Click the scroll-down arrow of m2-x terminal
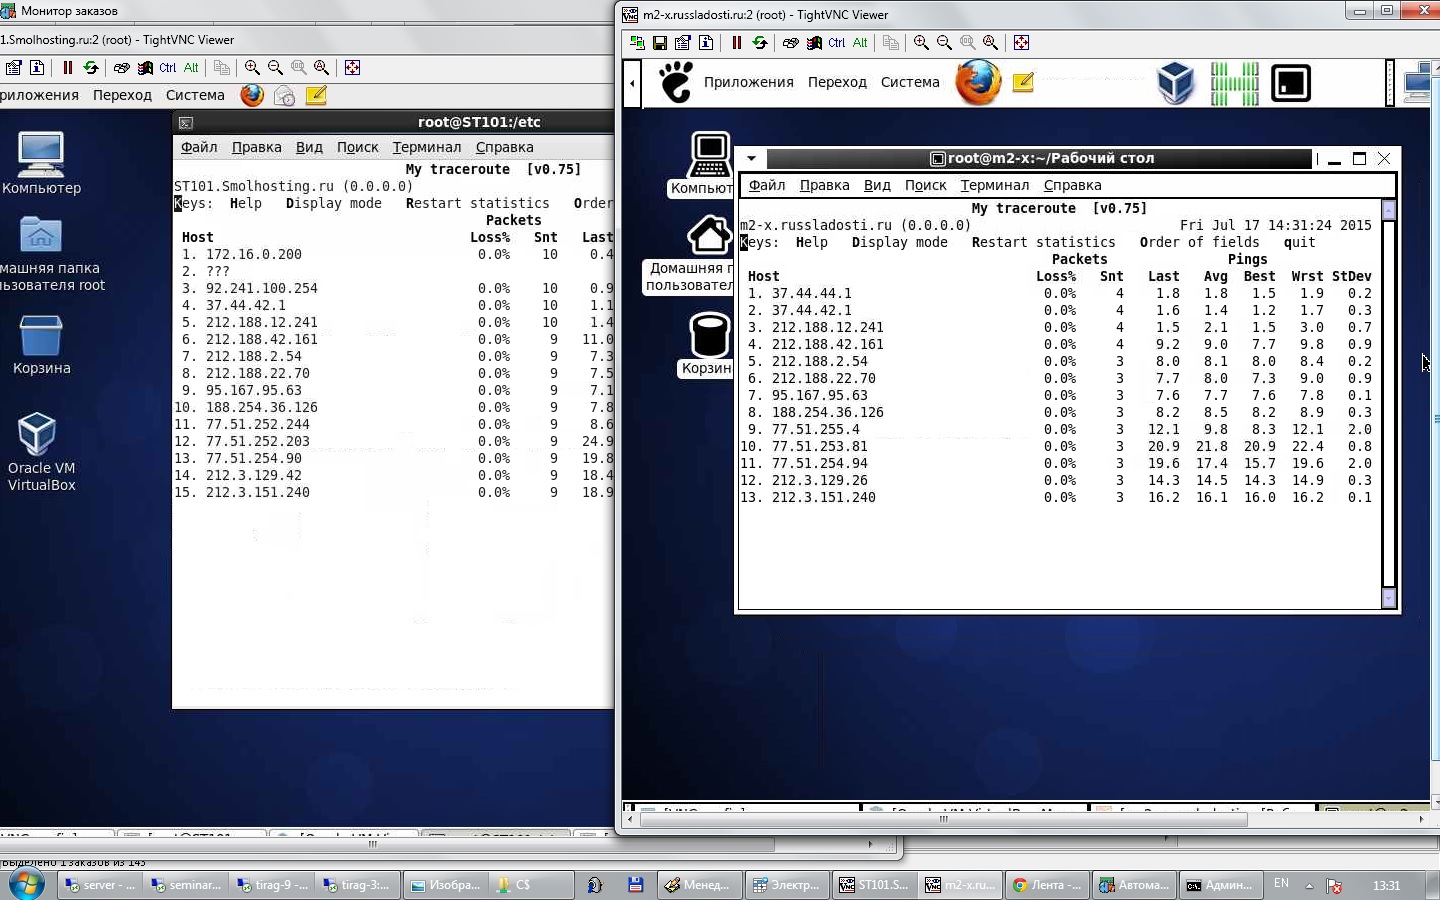1440x900 pixels. tap(1388, 598)
